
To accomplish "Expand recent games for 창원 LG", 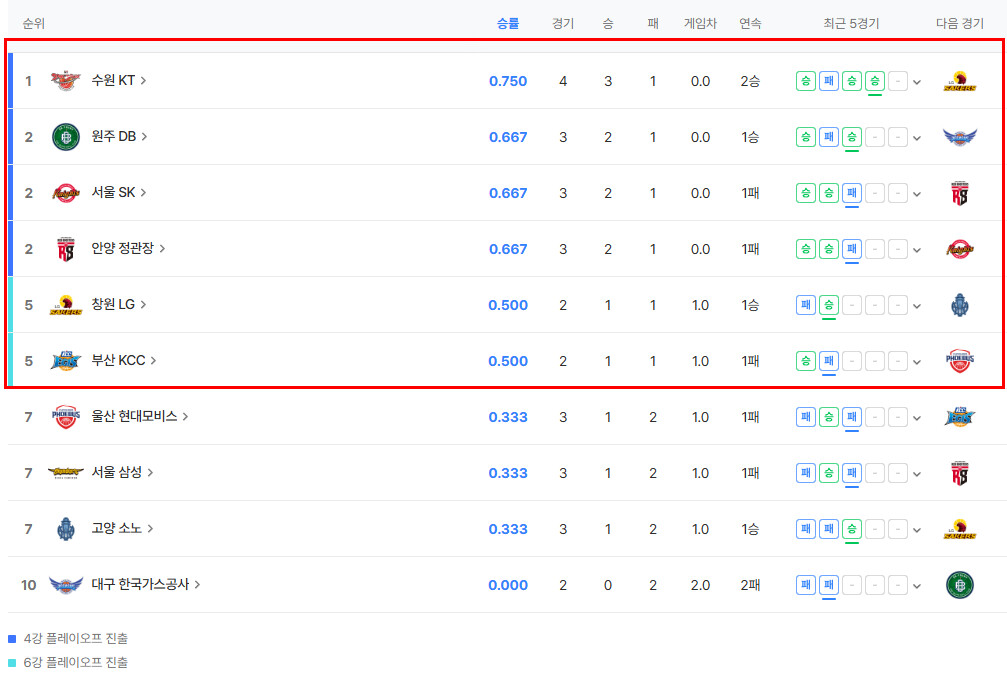I will pos(916,306).
